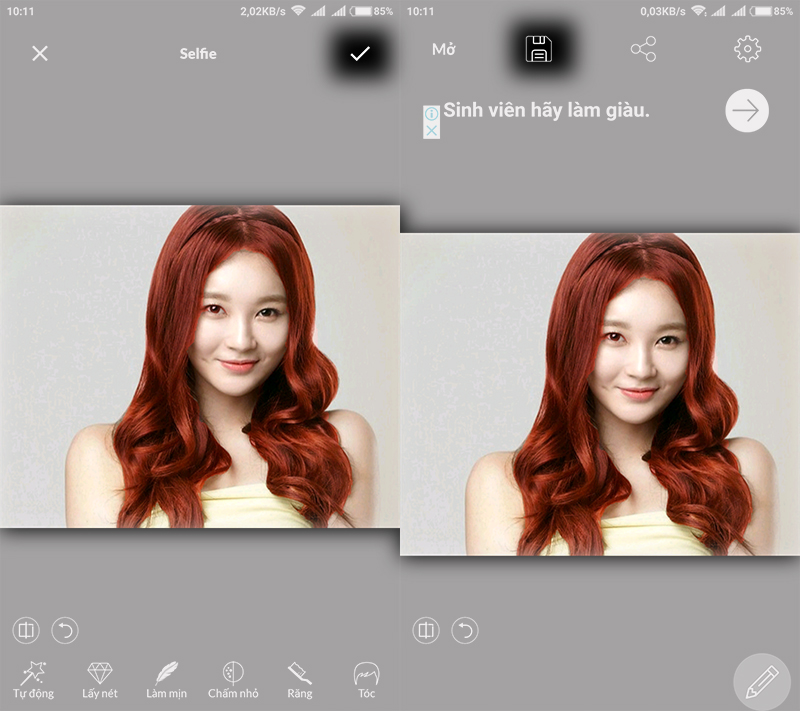Click the Selfie title on left screen
Screen dimensions: 800x711
(198, 54)
